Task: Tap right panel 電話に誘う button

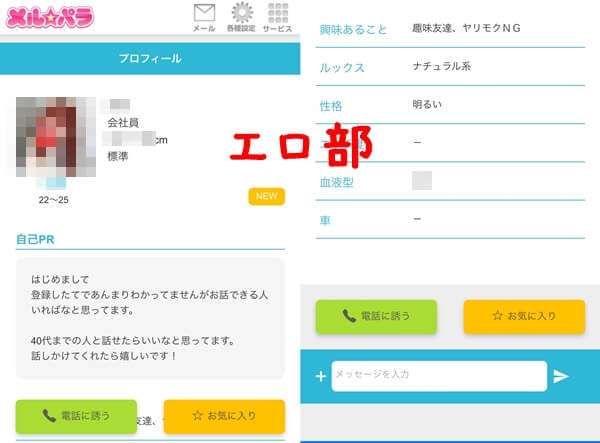Action: tap(376, 316)
